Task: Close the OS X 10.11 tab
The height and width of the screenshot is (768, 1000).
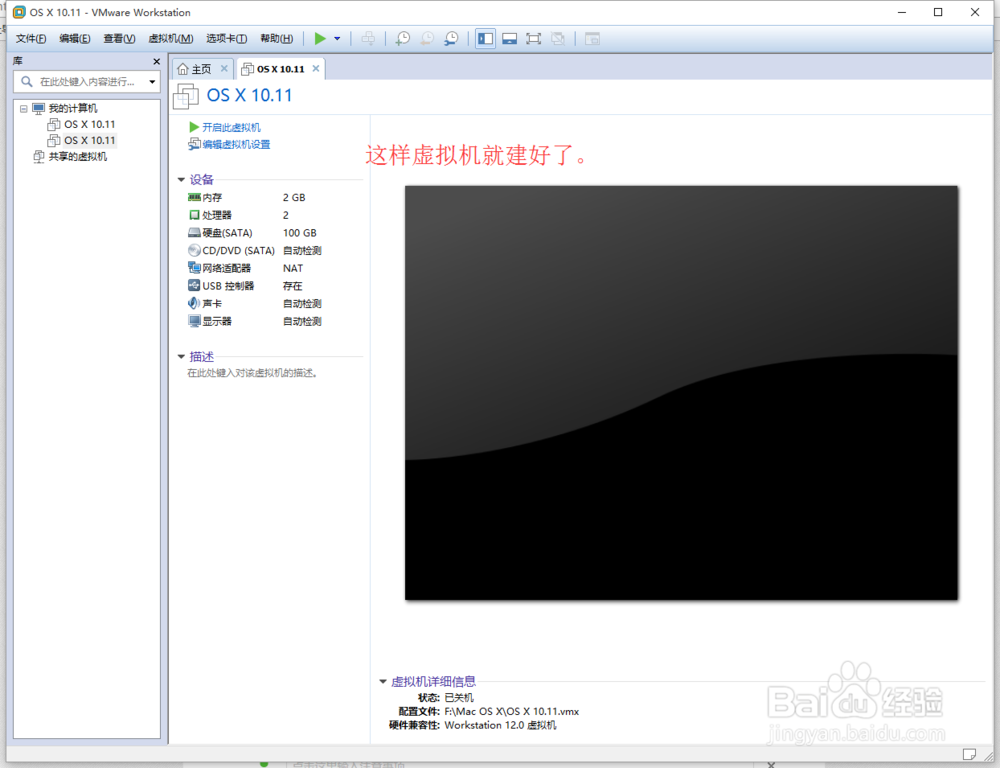Action: (316, 68)
